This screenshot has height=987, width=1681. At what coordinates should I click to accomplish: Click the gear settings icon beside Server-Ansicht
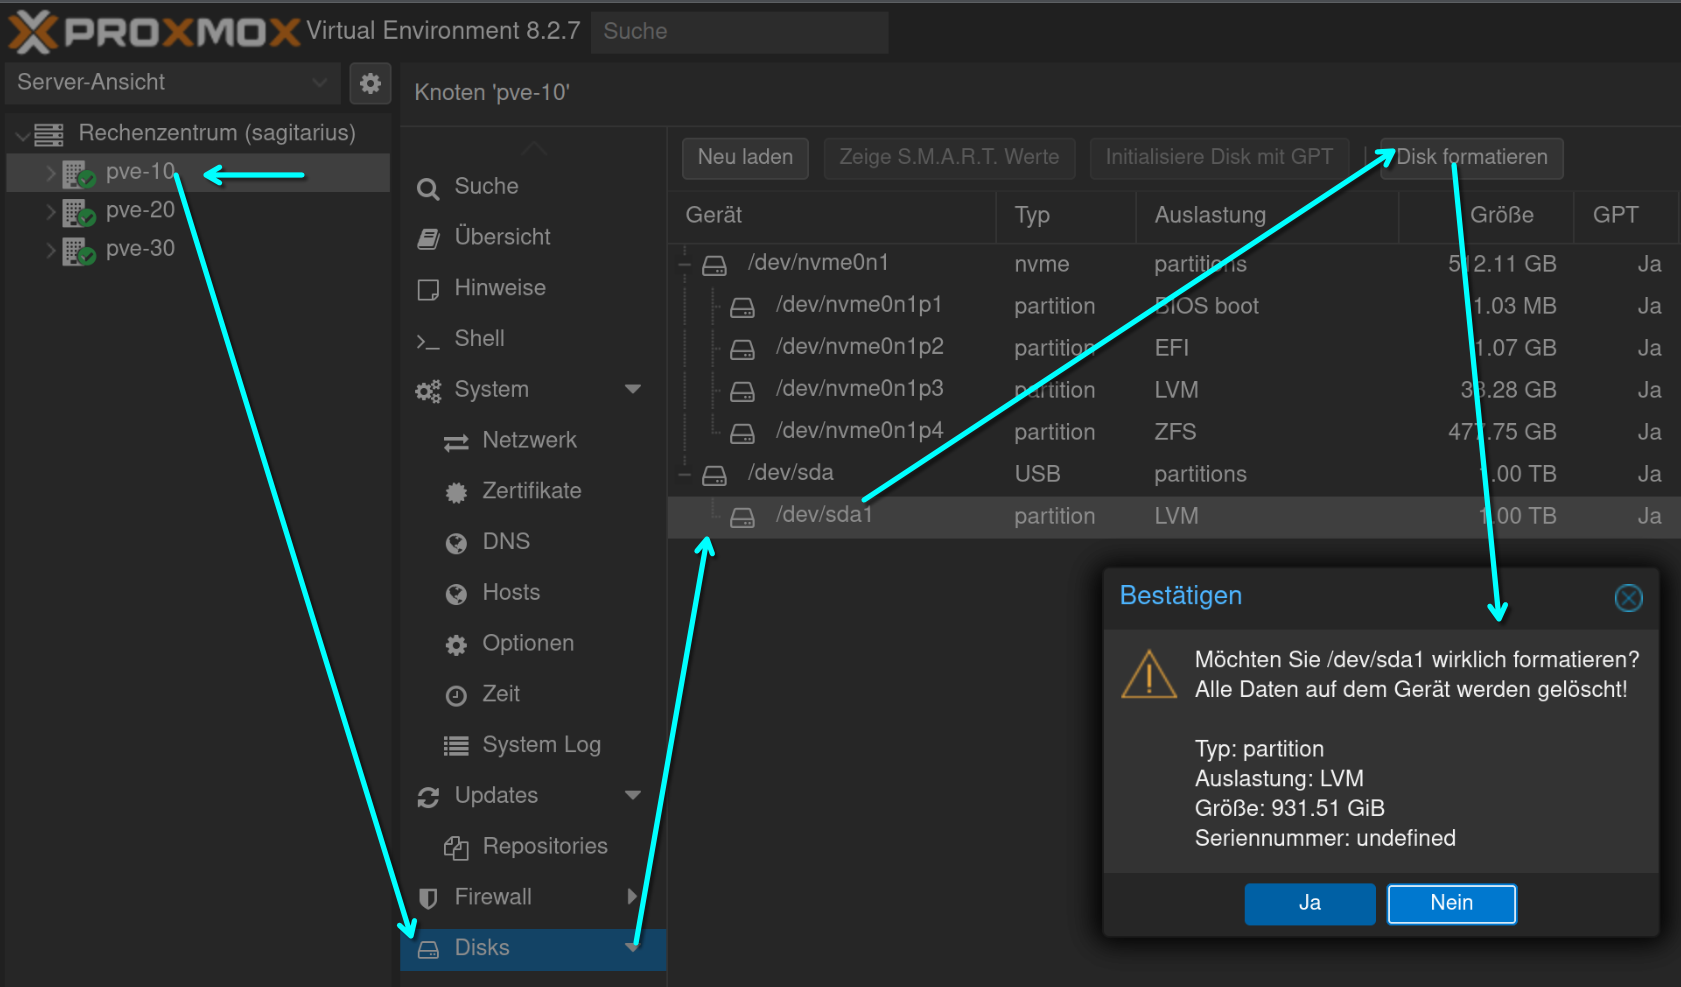370,83
